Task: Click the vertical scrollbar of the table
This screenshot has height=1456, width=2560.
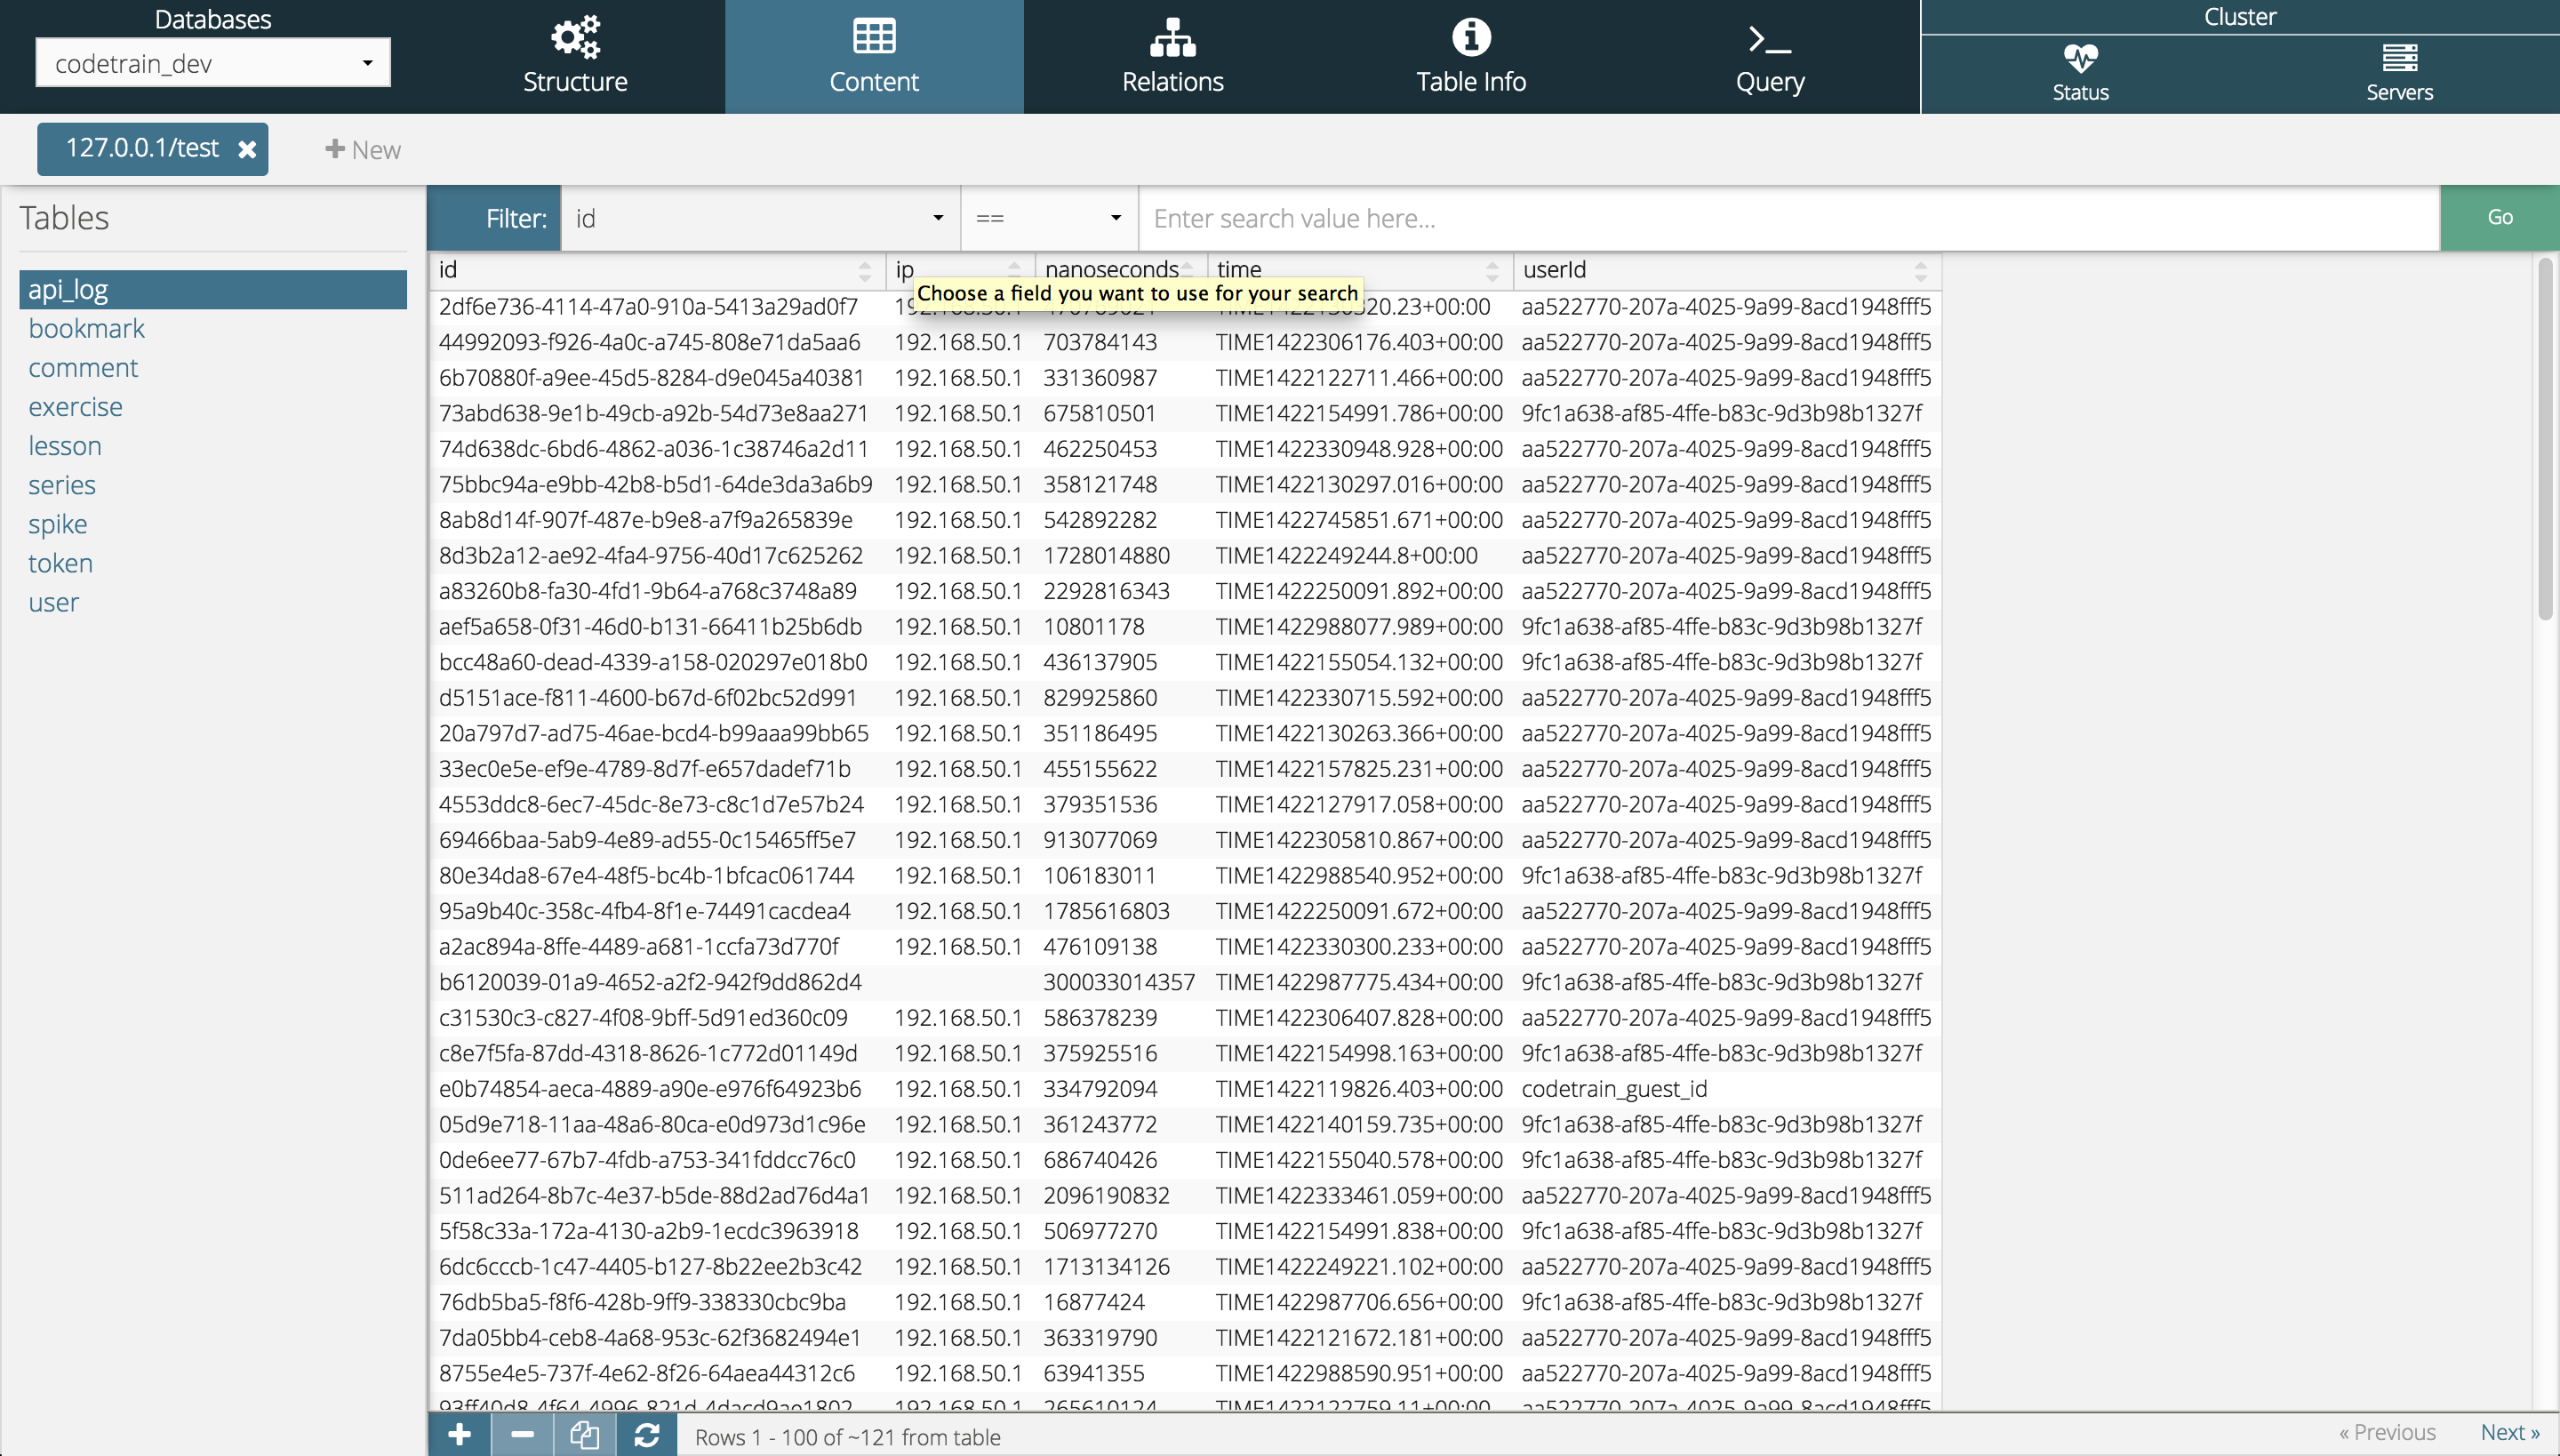Action: point(2544,440)
